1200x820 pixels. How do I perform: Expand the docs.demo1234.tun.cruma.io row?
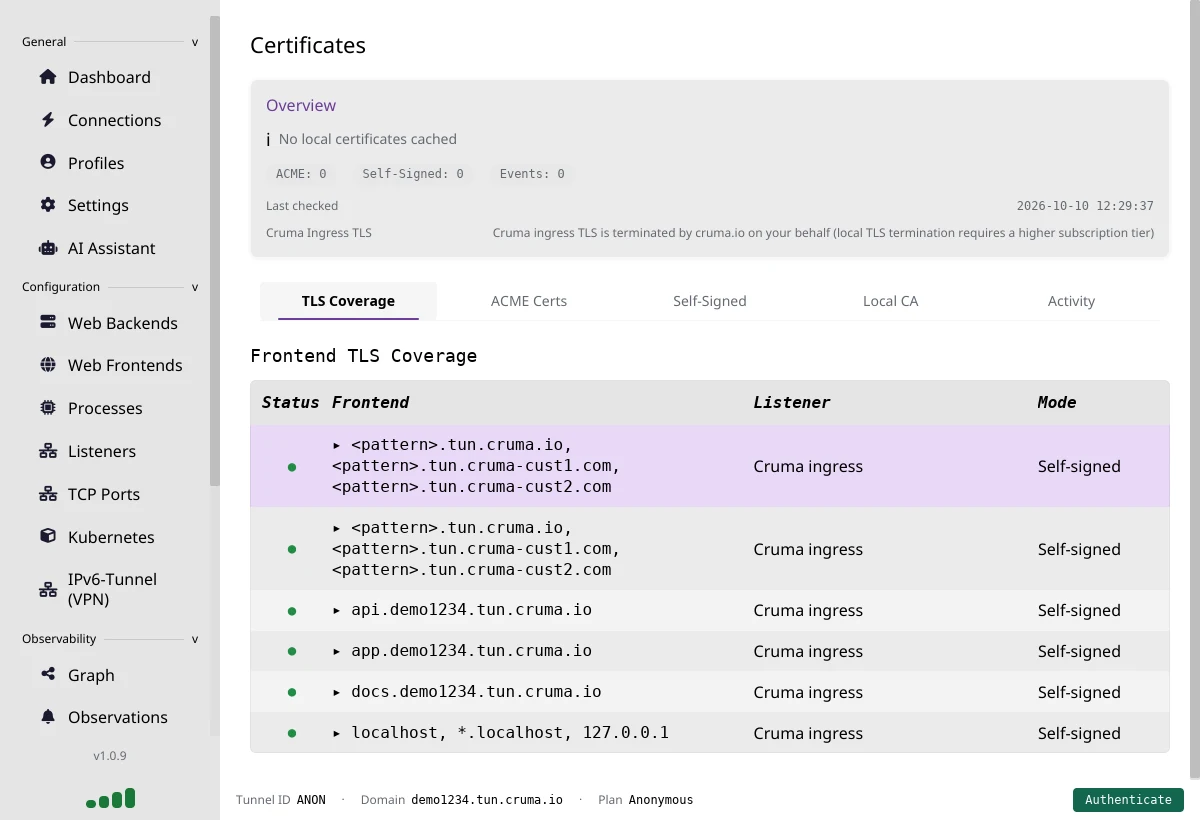[x=337, y=692]
